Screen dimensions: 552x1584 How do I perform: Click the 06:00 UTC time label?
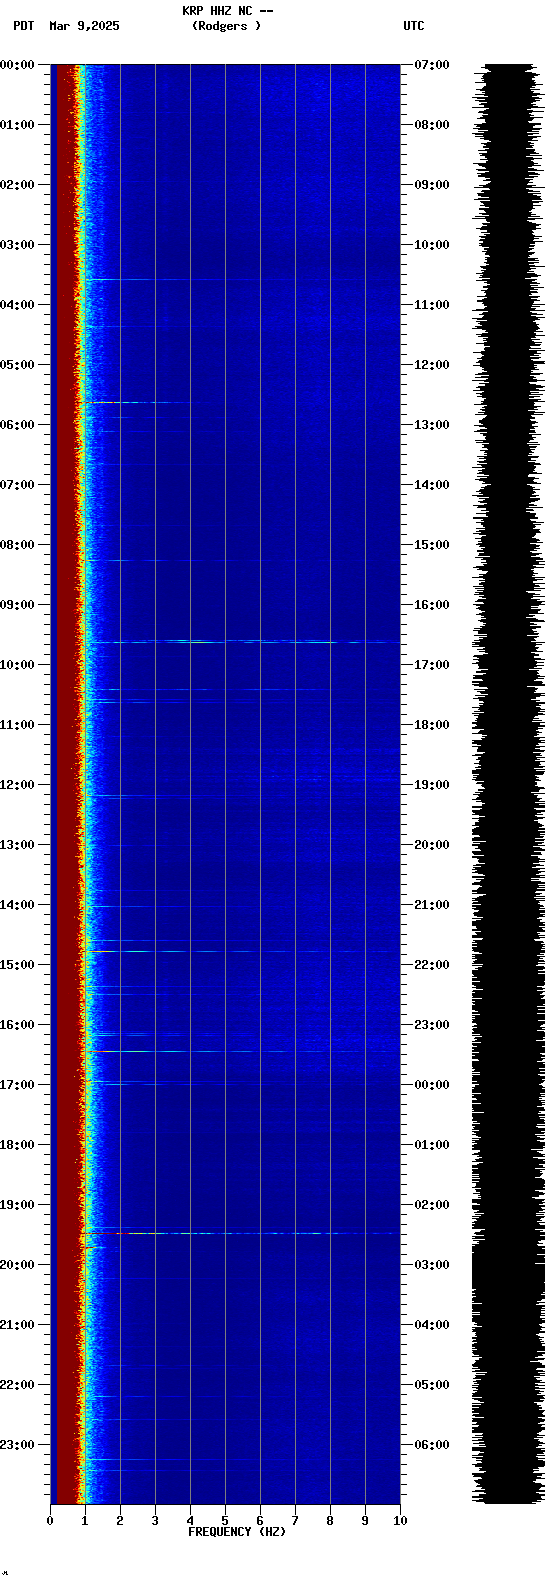pyautogui.click(x=431, y=1445)
